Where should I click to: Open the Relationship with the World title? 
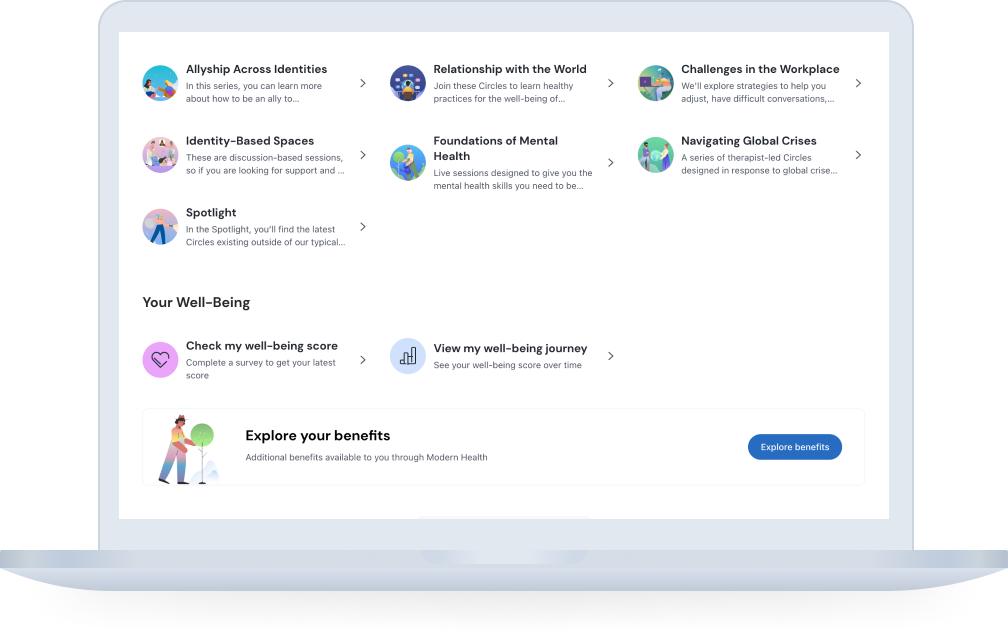tap(510, 69)
